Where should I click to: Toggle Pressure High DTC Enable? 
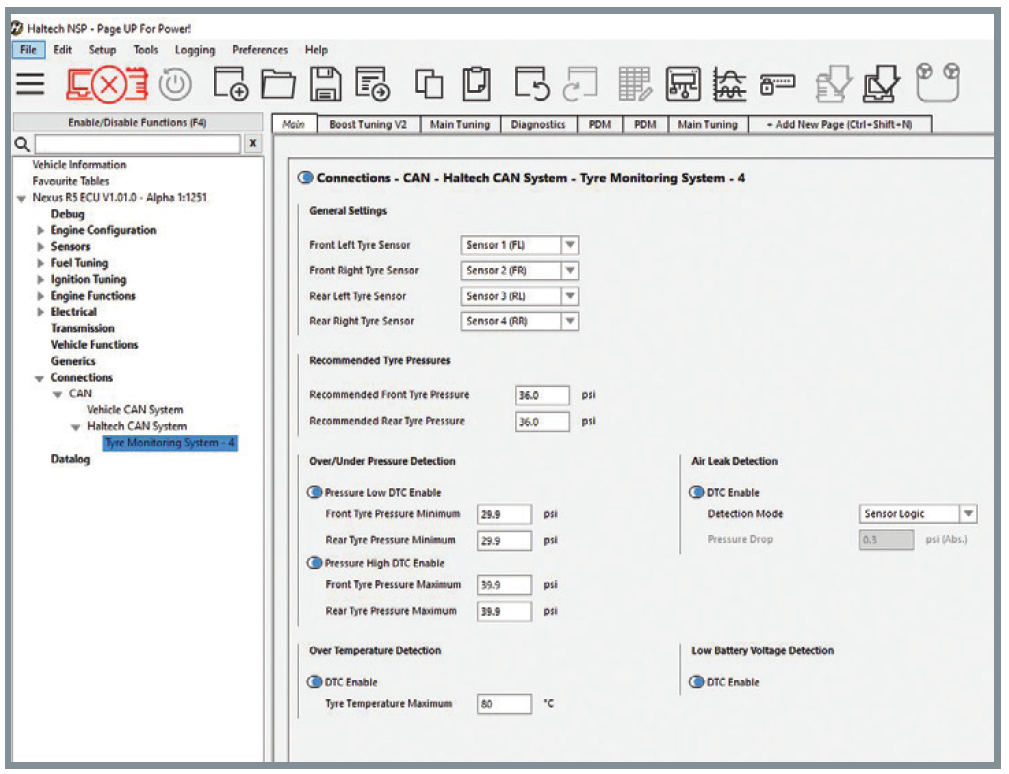pos(314,563)
